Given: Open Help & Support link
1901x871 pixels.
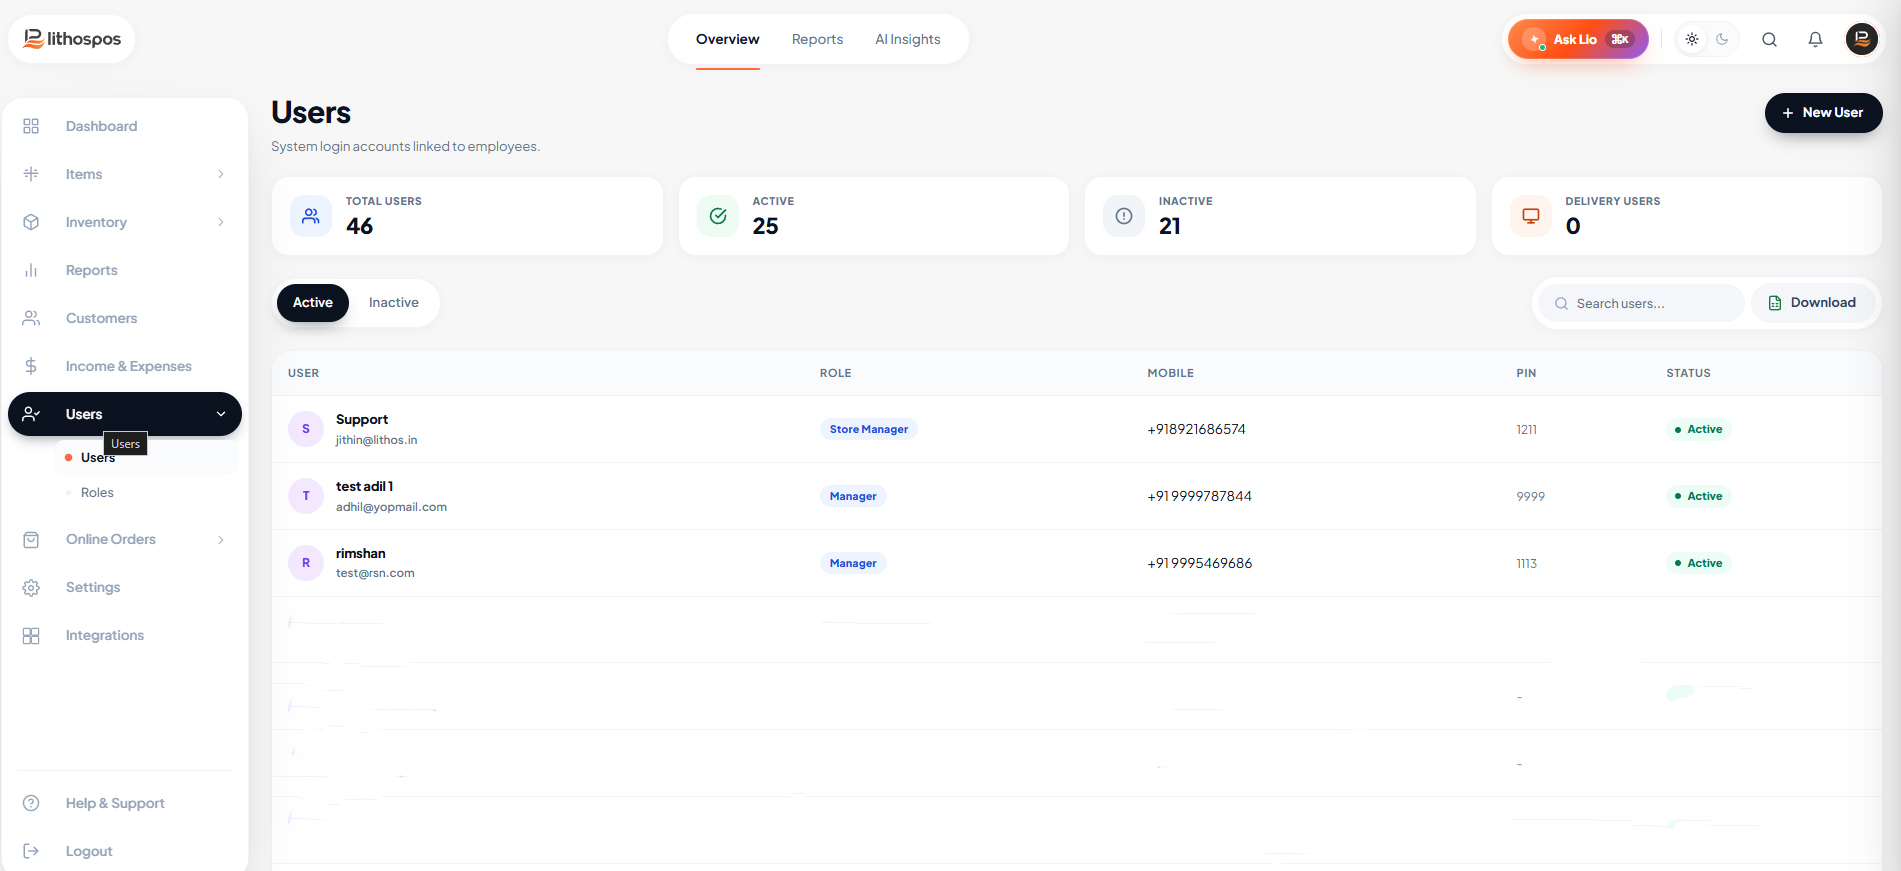Looking at the screenshot, I should (115, 803).
